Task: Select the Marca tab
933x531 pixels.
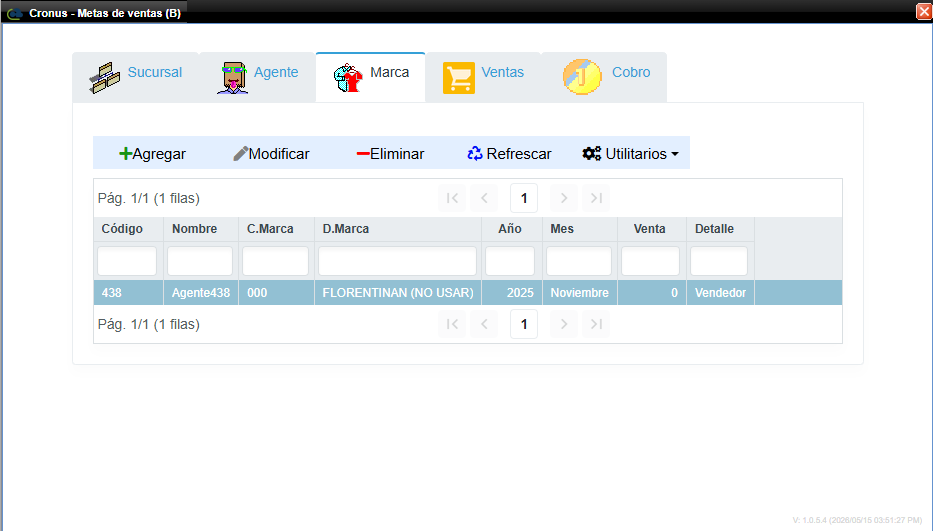Action: pos(371,77)
